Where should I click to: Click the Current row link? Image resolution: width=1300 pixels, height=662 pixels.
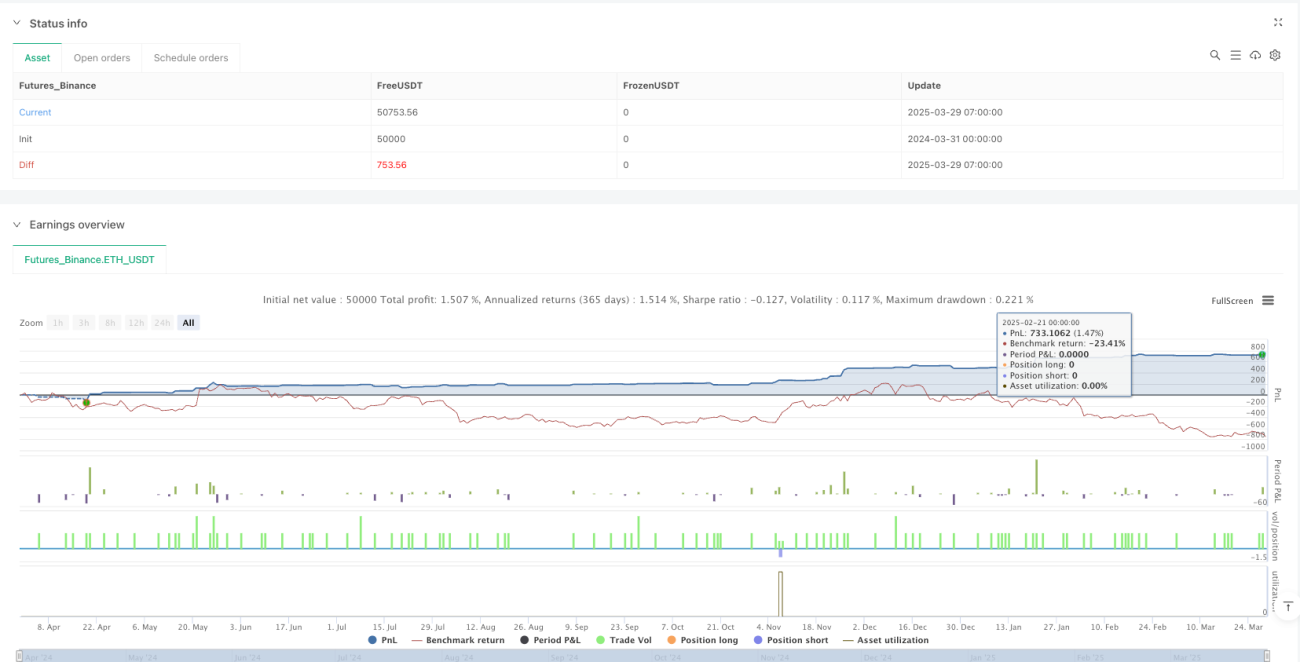click(35, 112)
